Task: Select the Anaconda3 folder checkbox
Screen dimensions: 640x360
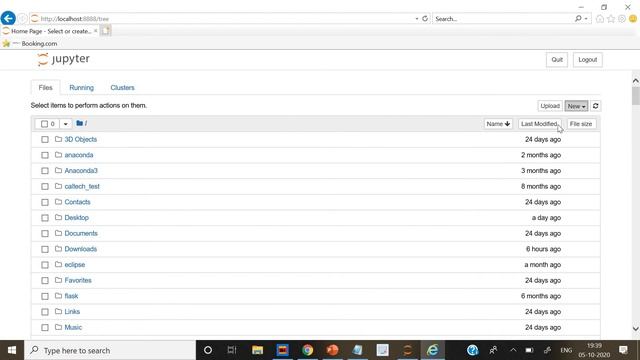Action: (45, 171)
